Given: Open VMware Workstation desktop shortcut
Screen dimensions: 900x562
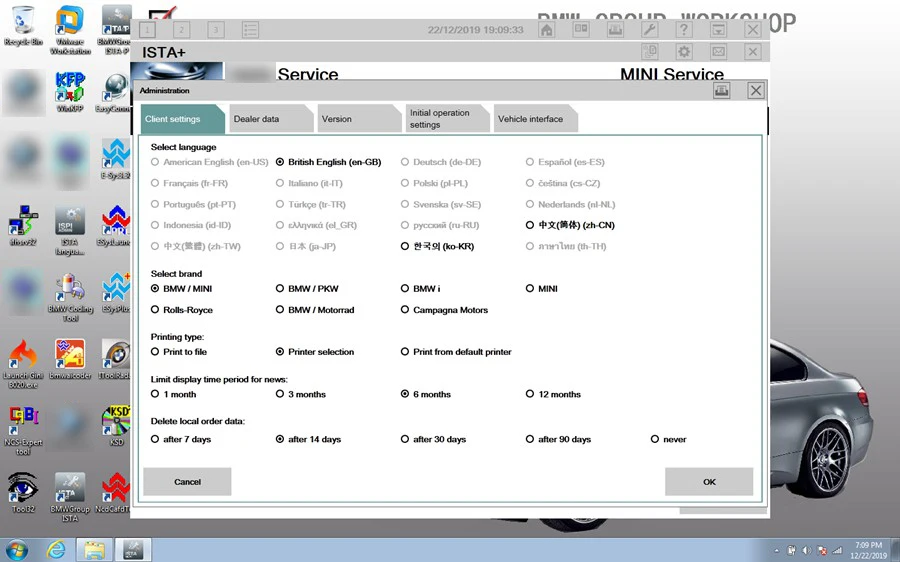Looking at the screenshot, I should pyautogui.click(x=70, y=30).
